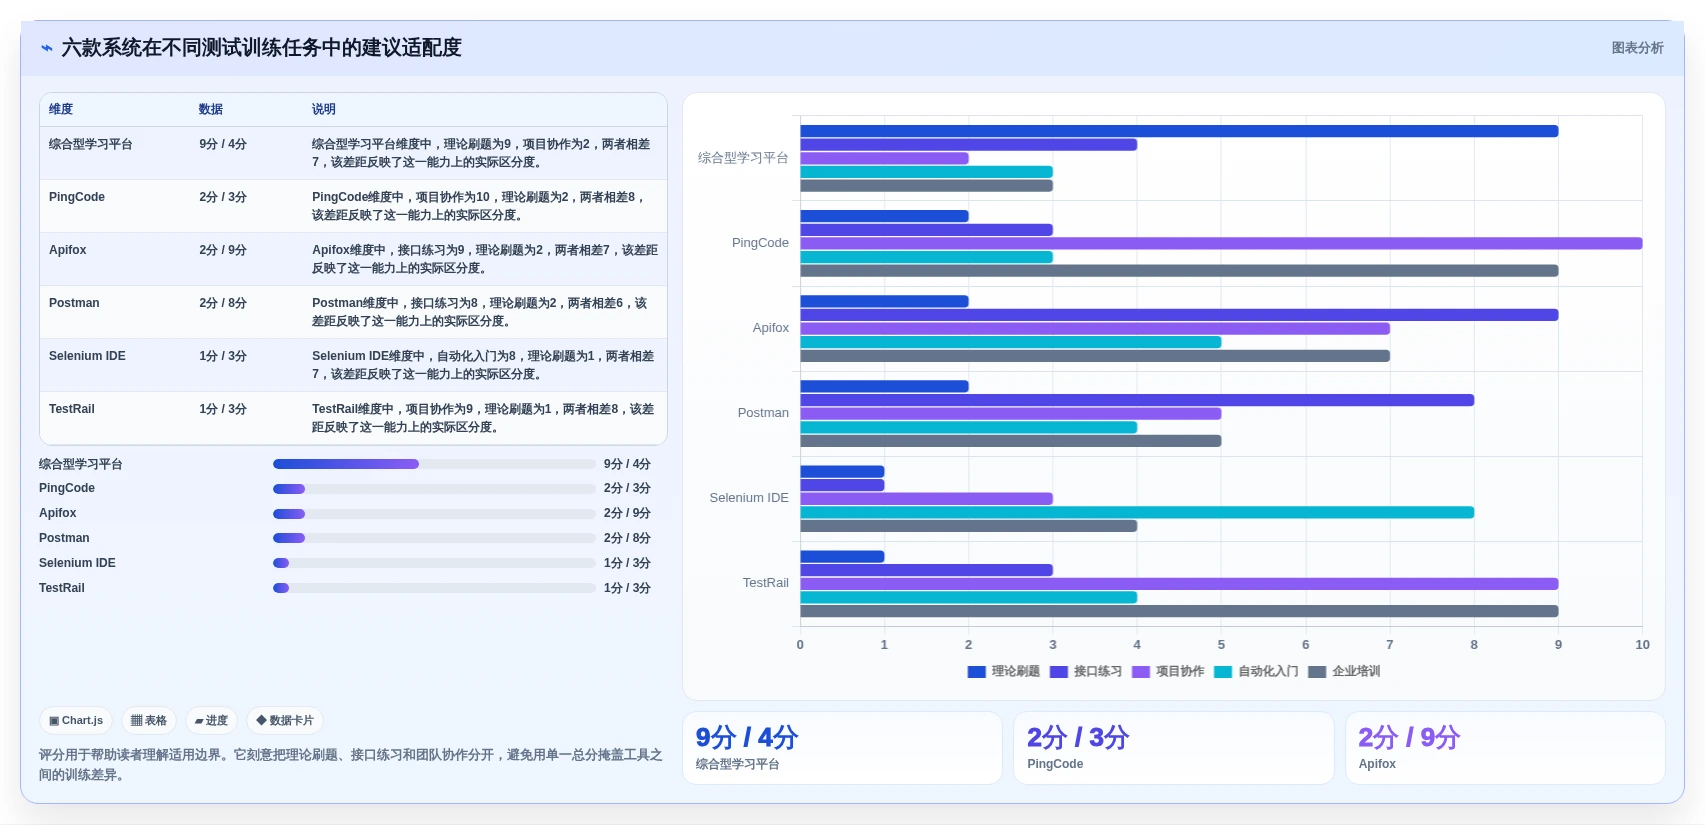This screenshot has width=1705, height=825.
Task: Open the 2分 / 3分 PingCode data card
Action: point(1174,748)
